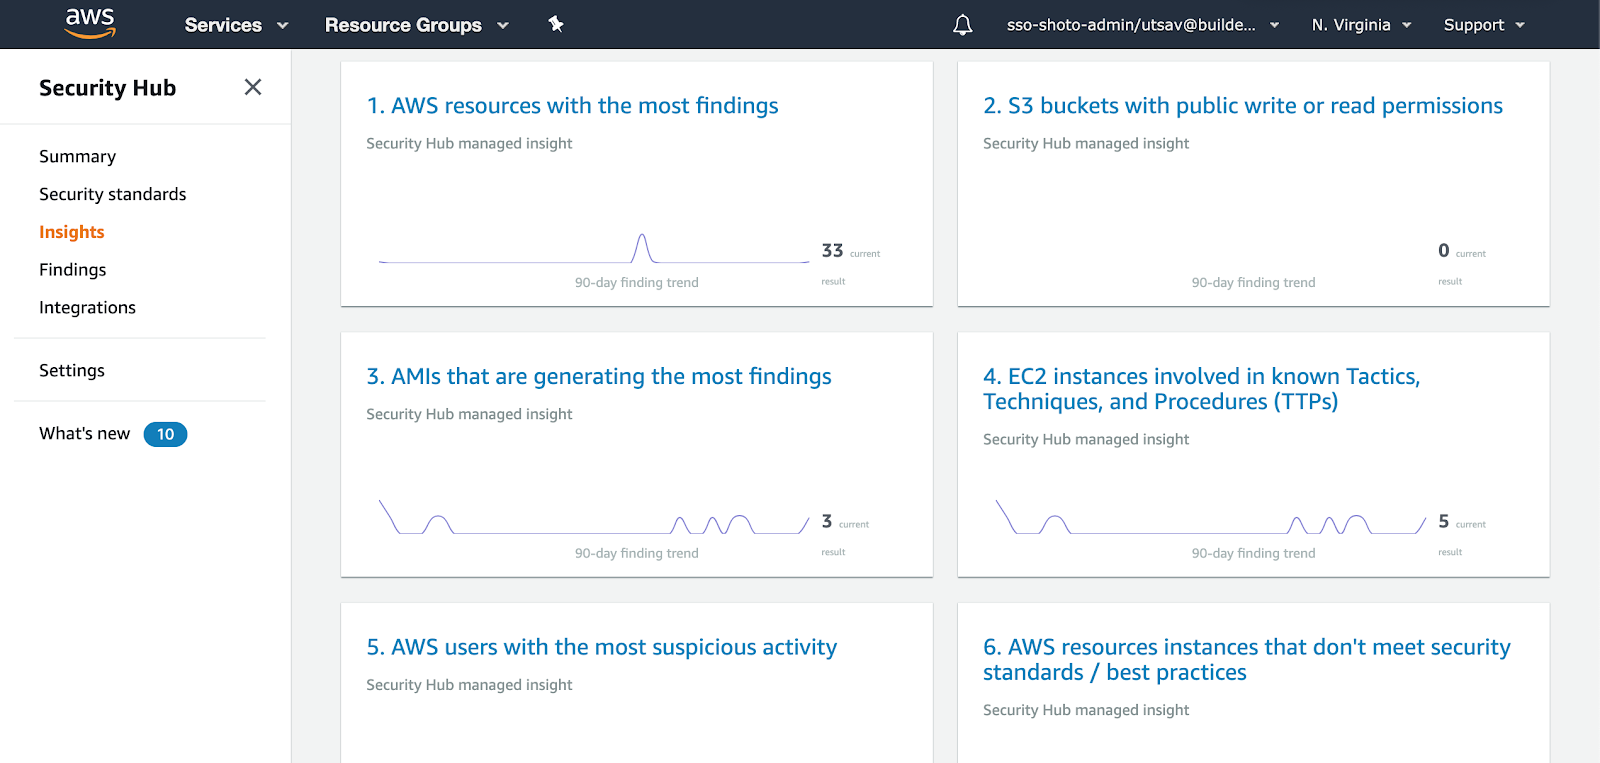The height and width of the screenshot is (763, 1600).
Task: Click the trend chart in insight 1 card
Action: 594,248
